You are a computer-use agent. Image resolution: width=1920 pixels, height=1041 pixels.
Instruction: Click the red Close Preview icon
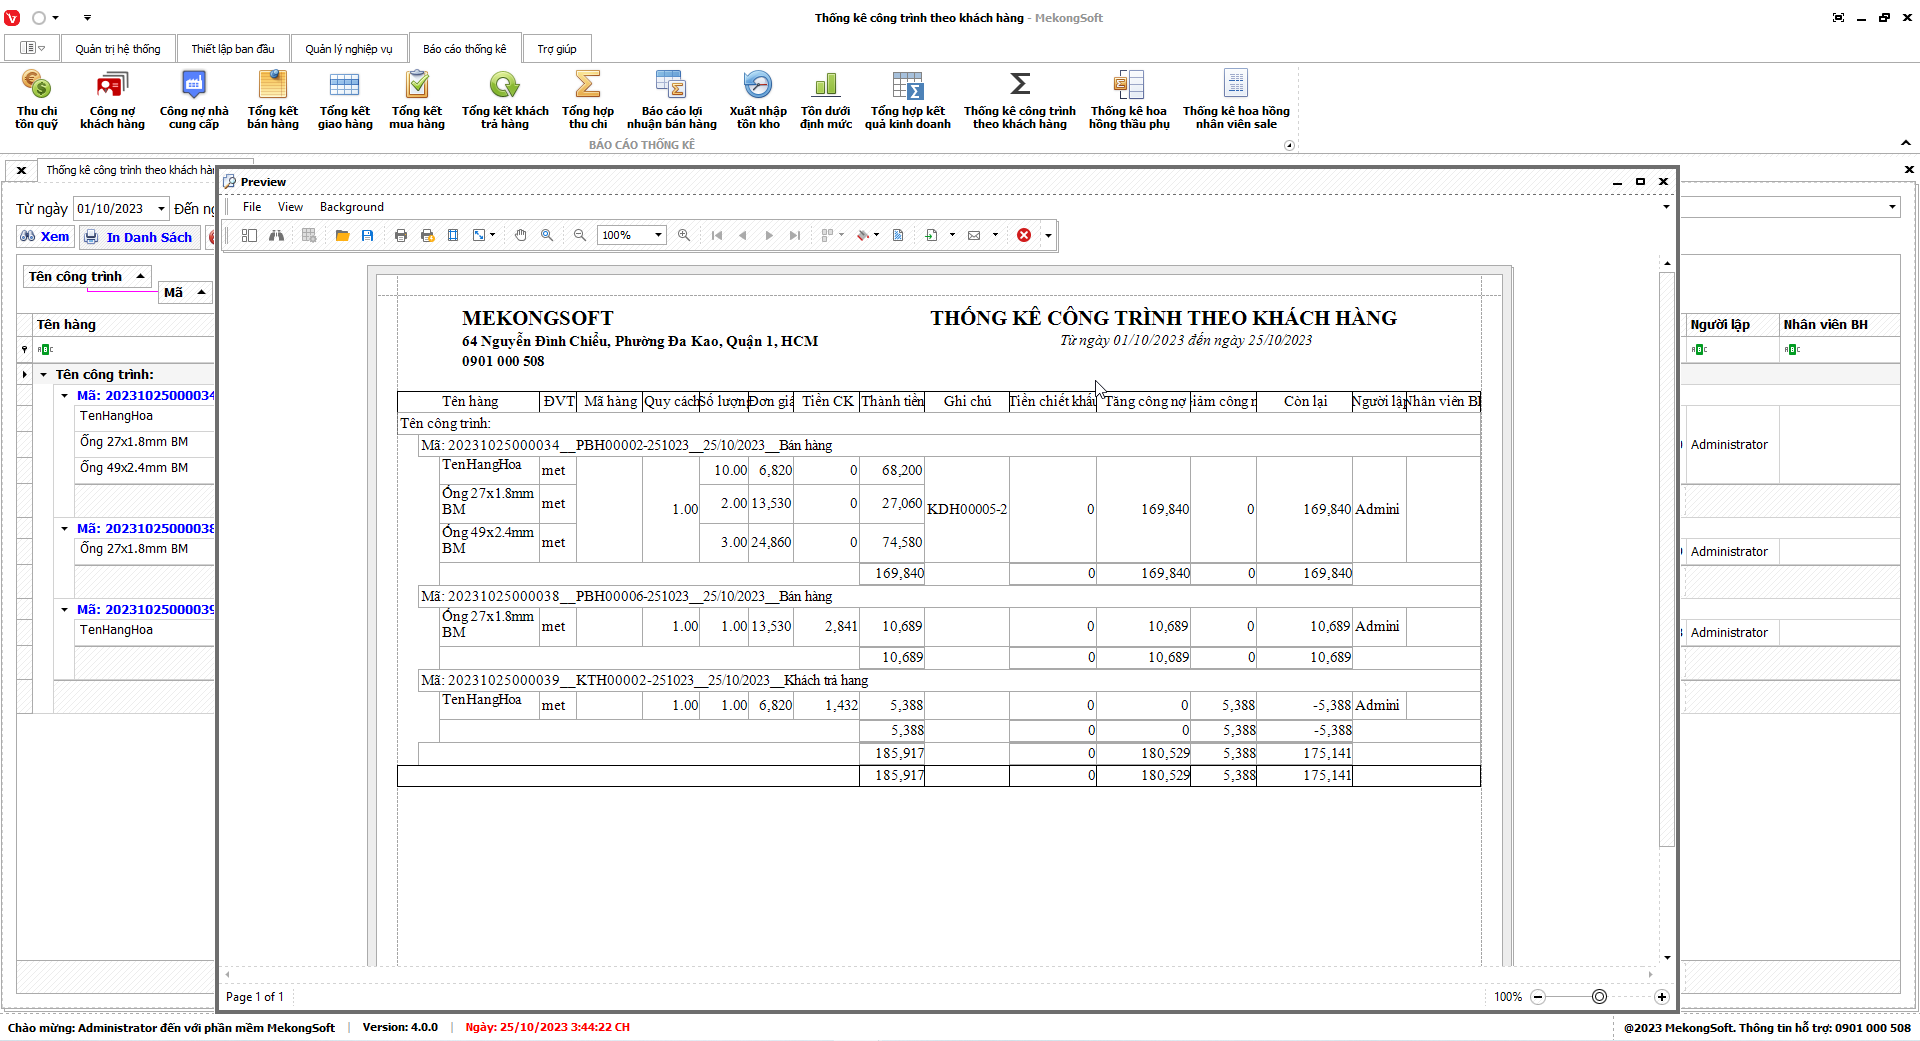point(1024,235)
